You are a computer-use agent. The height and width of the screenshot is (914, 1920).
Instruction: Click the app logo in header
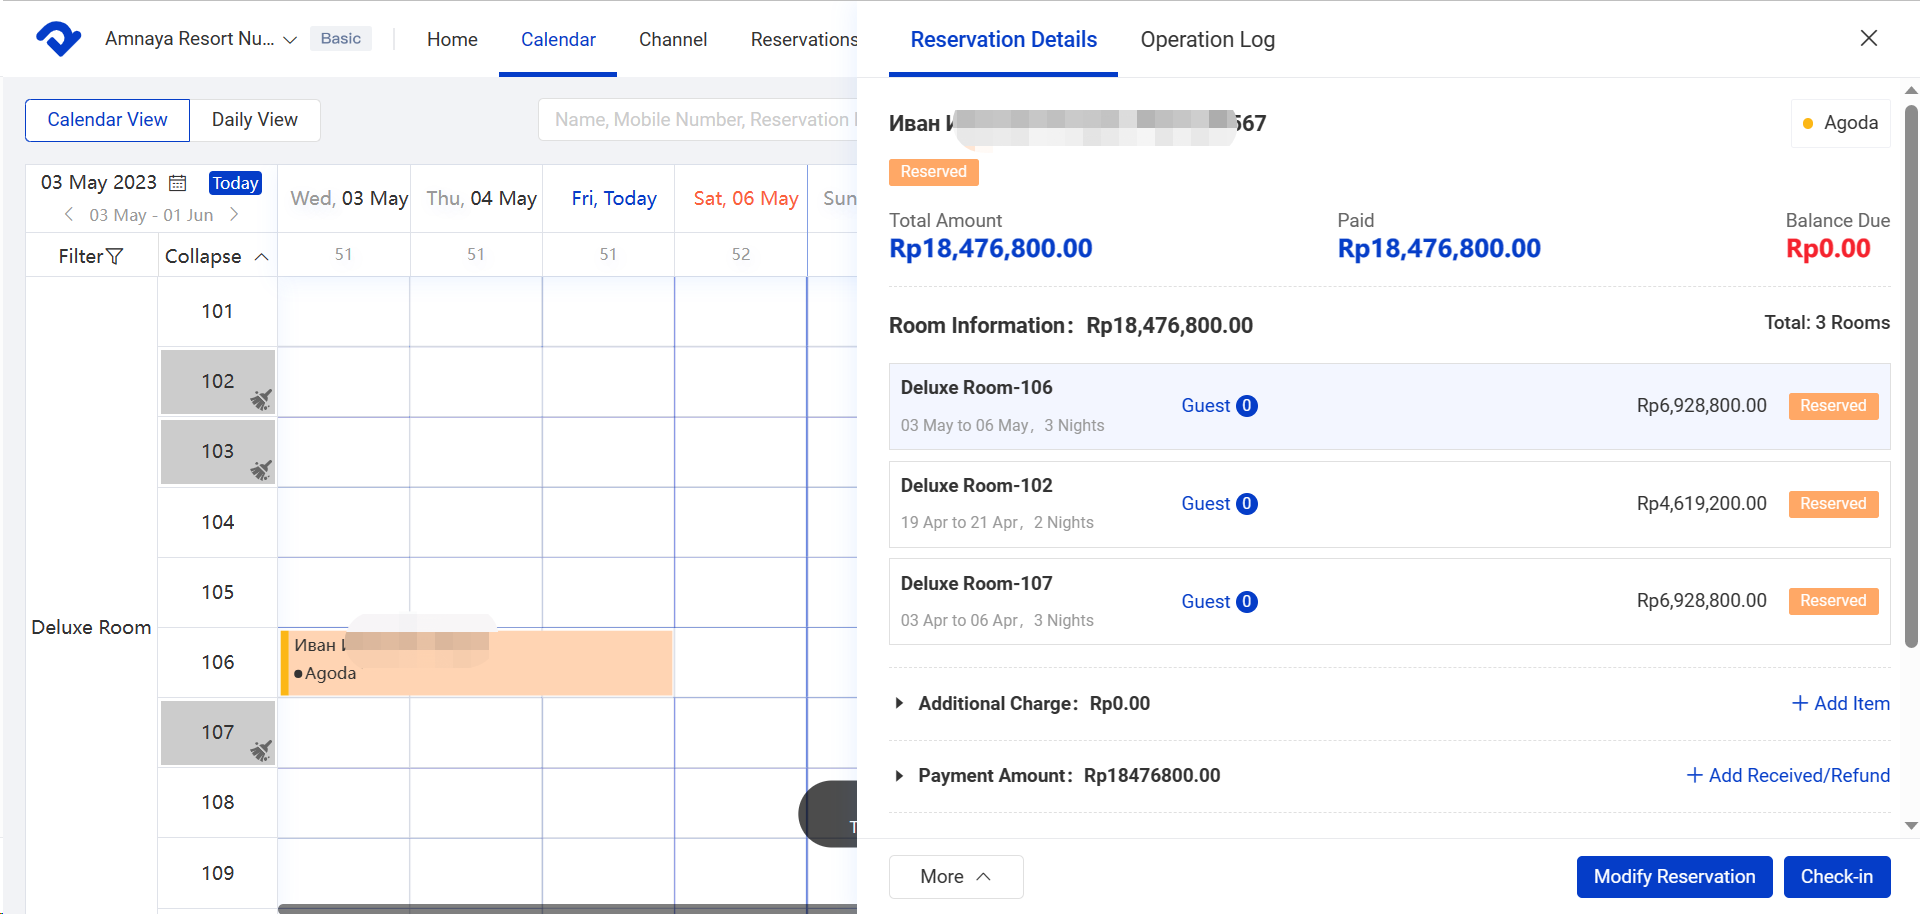coord(58,39)
